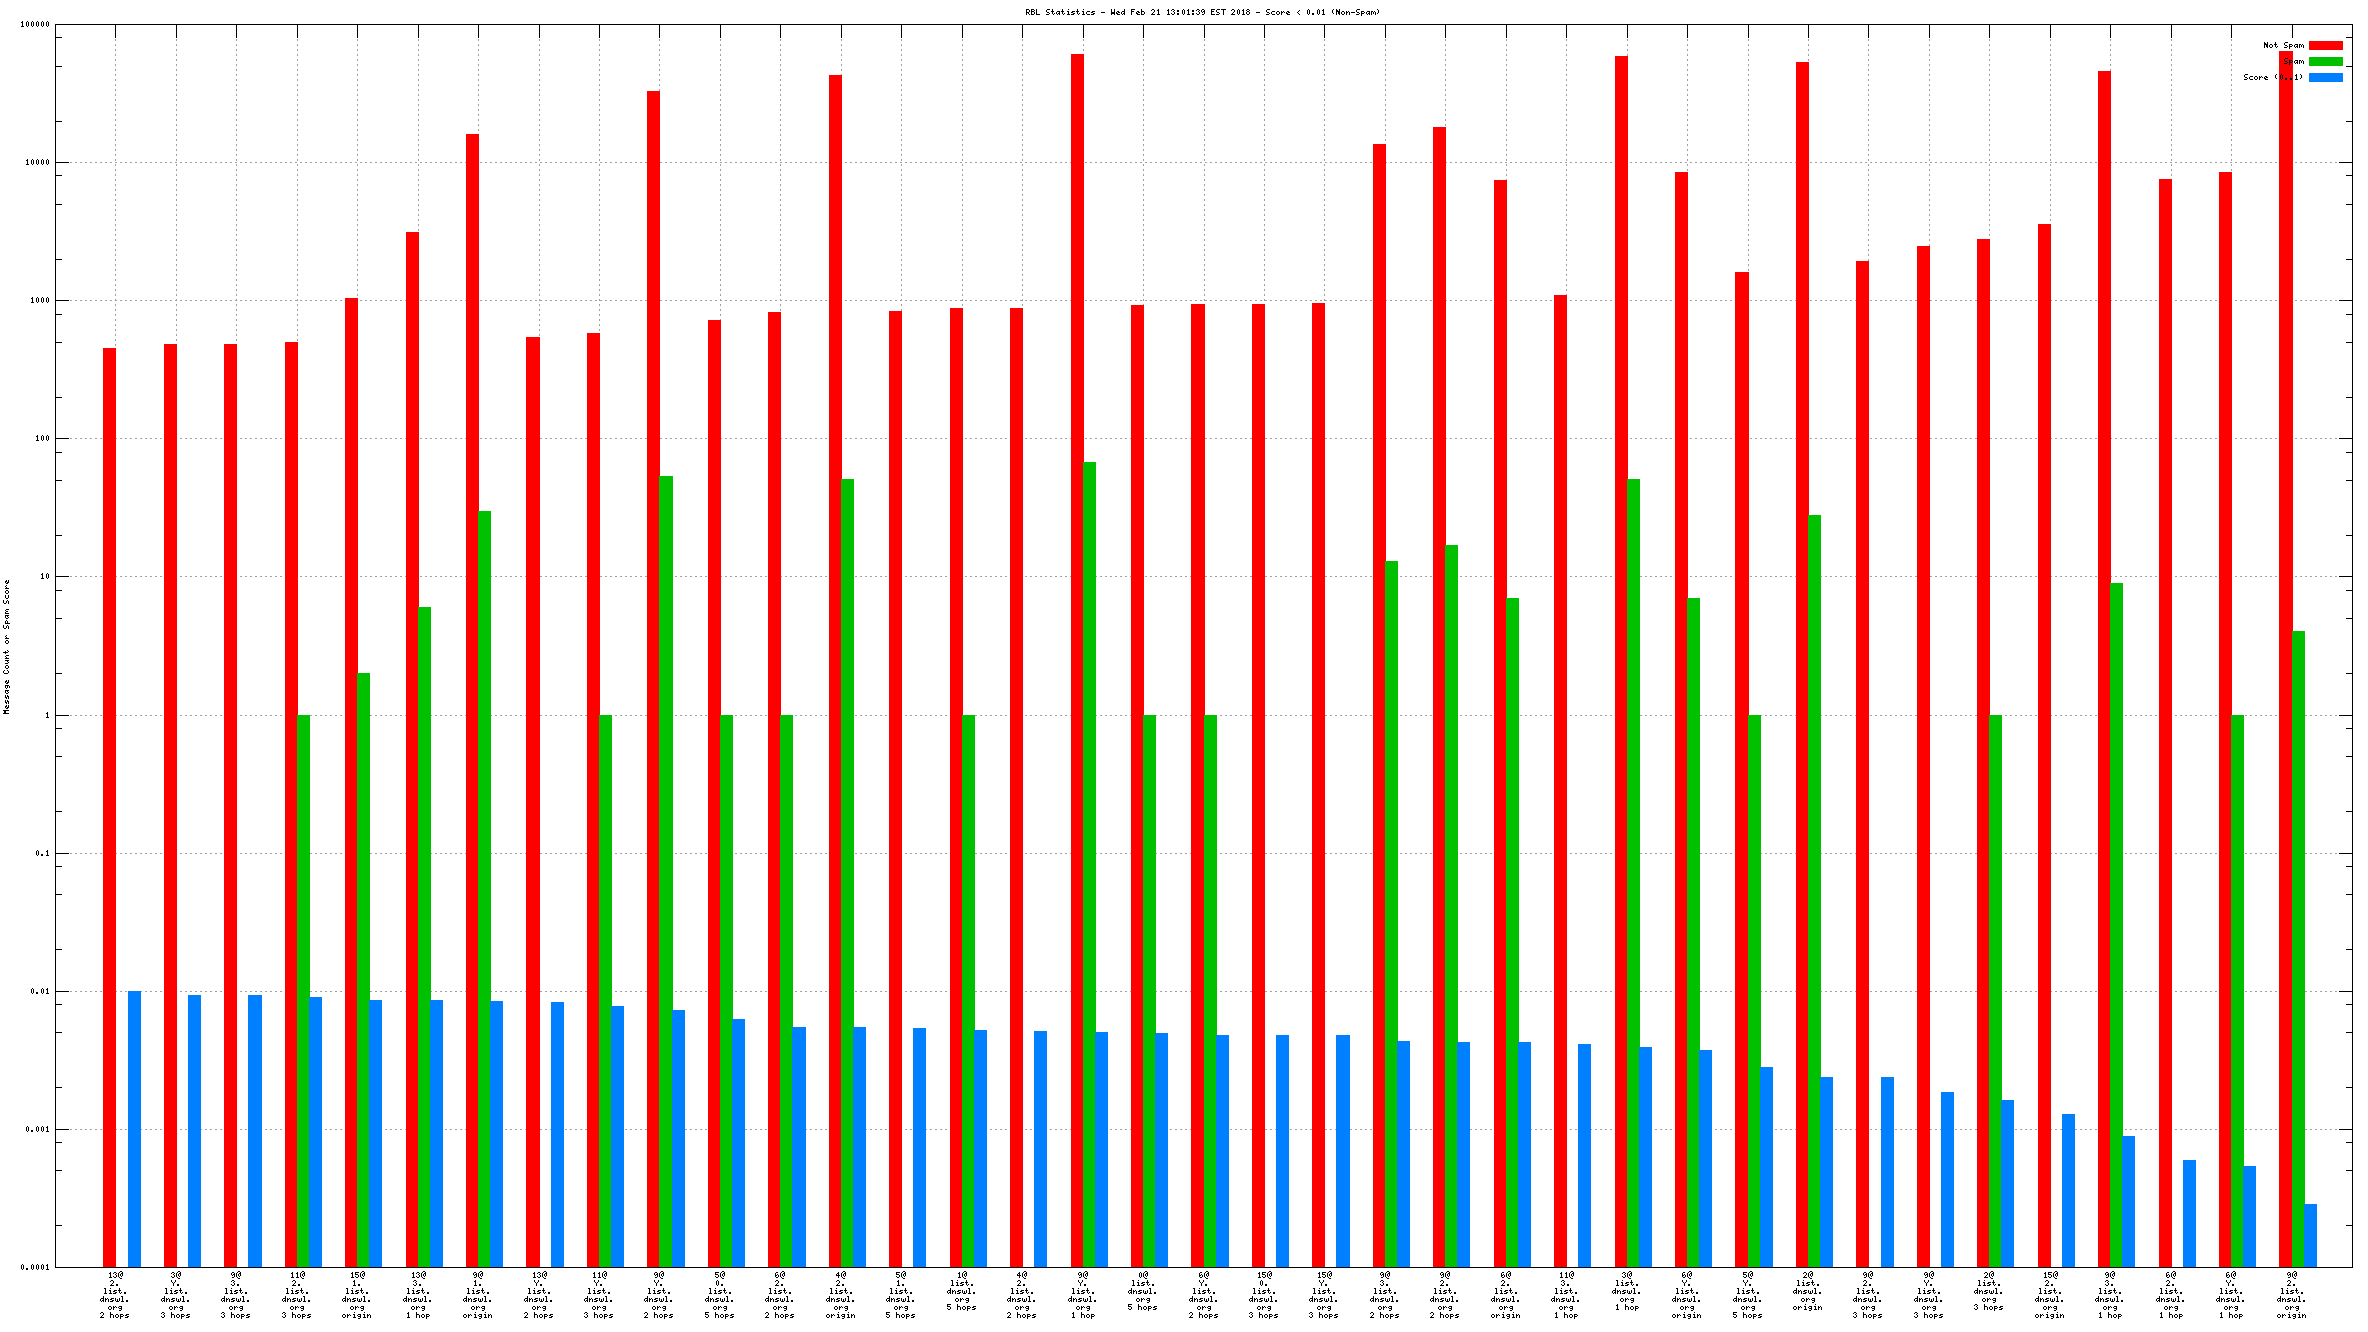Select the first x-axis label 13@ 2 hops
2368x1332 pixels.
click(115, 1294)
